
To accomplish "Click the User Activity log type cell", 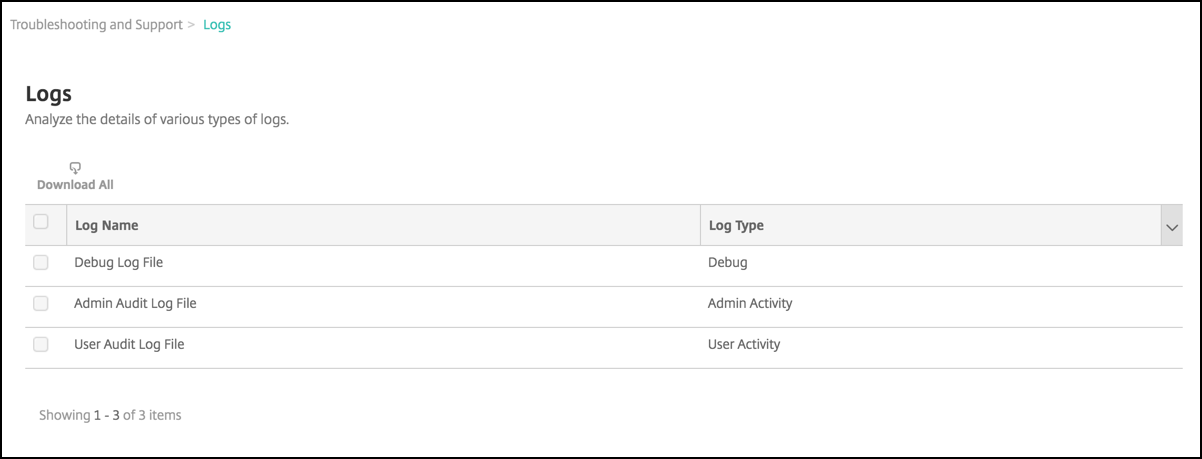I will pyautogui.click(x=744, y=344).
